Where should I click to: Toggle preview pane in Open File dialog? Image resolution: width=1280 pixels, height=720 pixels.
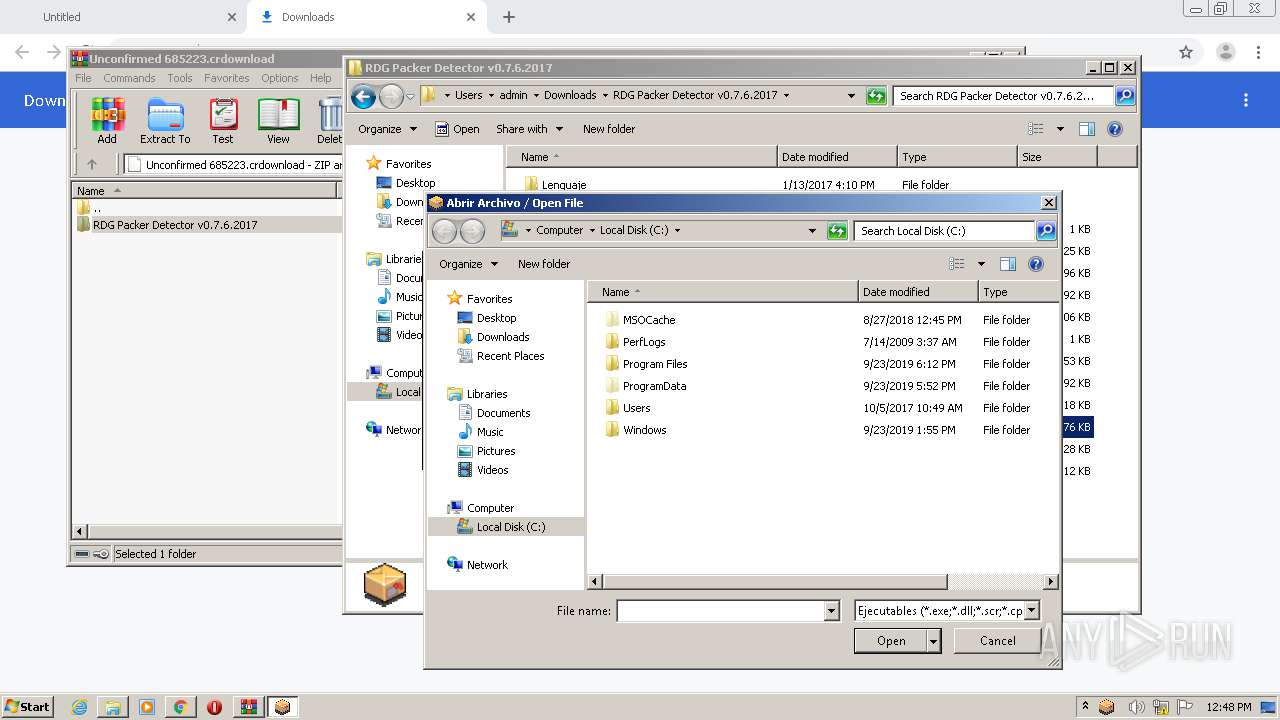(x=1008, y=264)
